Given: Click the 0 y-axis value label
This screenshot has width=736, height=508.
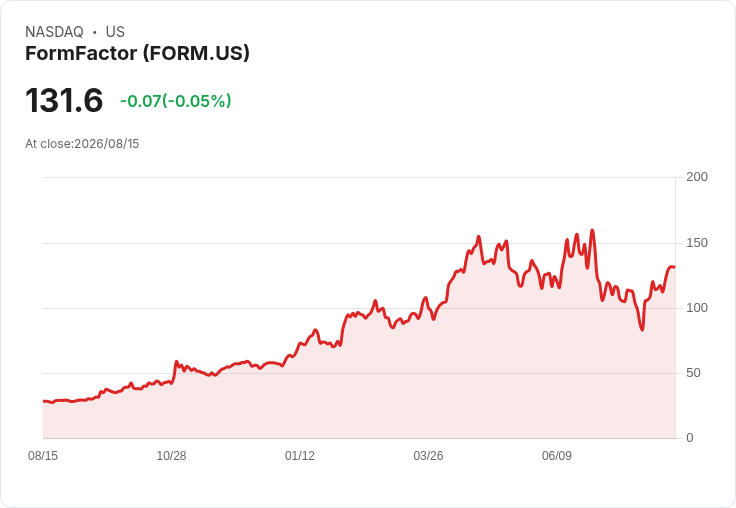Looking at the screenshot, I should coord(690,438).
